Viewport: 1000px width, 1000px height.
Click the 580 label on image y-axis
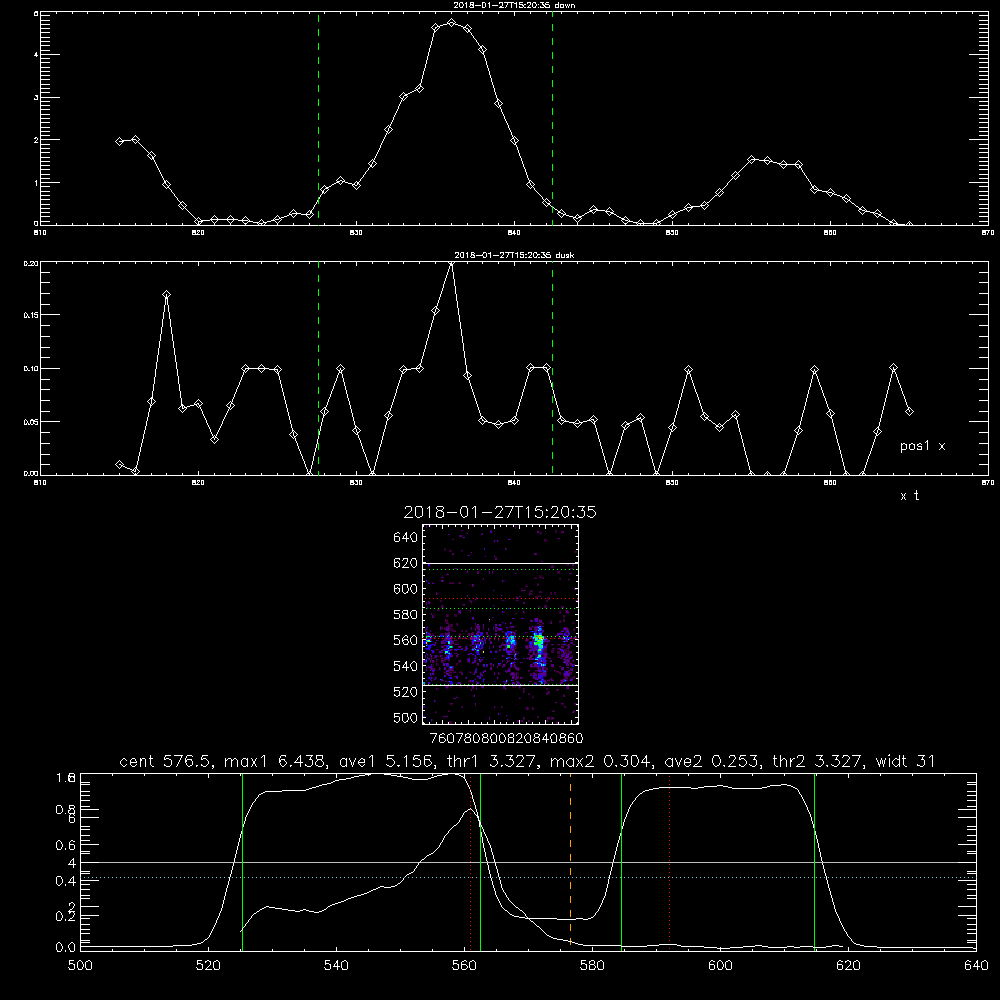405,614
